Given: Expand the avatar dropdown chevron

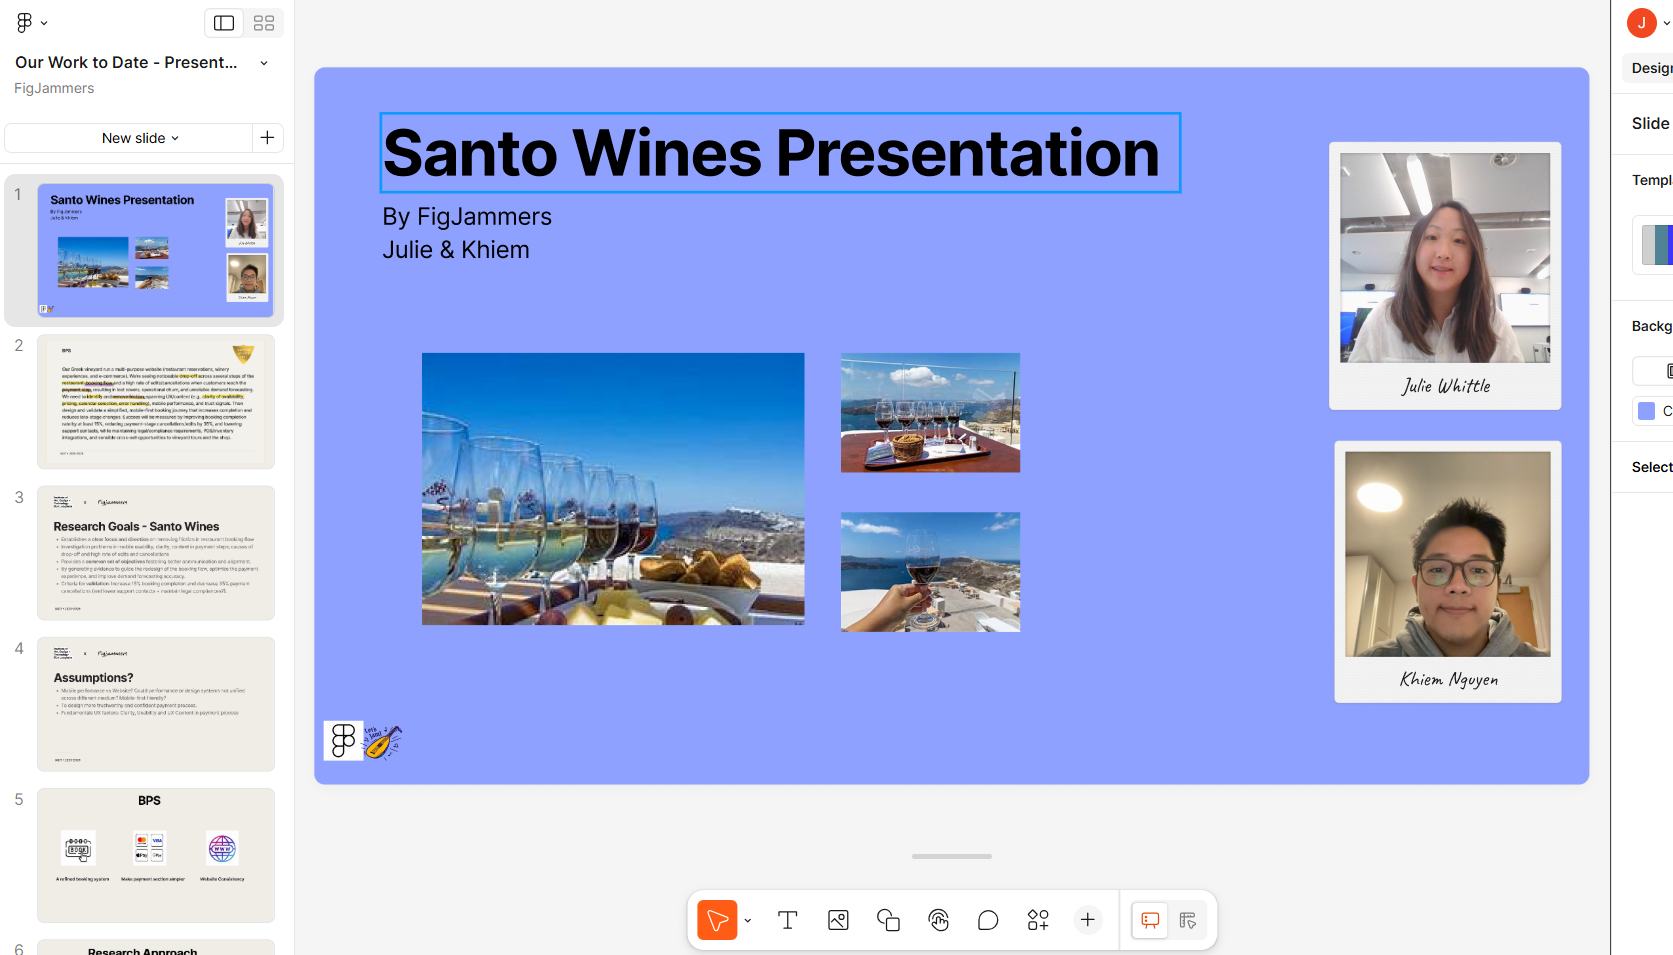Looking at the screenshot, I should [1666, 24].
